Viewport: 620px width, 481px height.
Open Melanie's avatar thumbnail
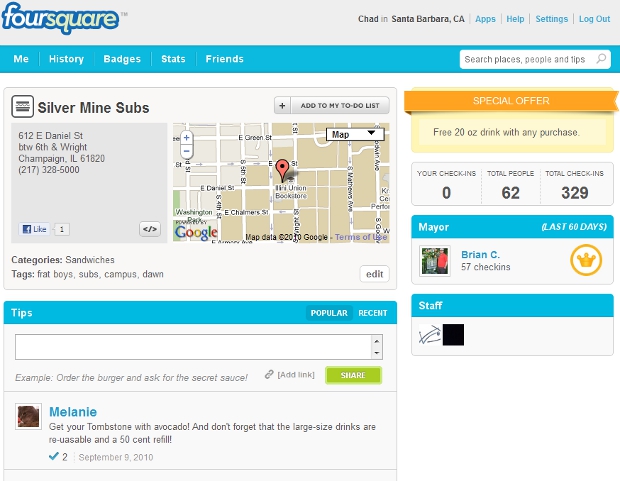pos(28,417)
